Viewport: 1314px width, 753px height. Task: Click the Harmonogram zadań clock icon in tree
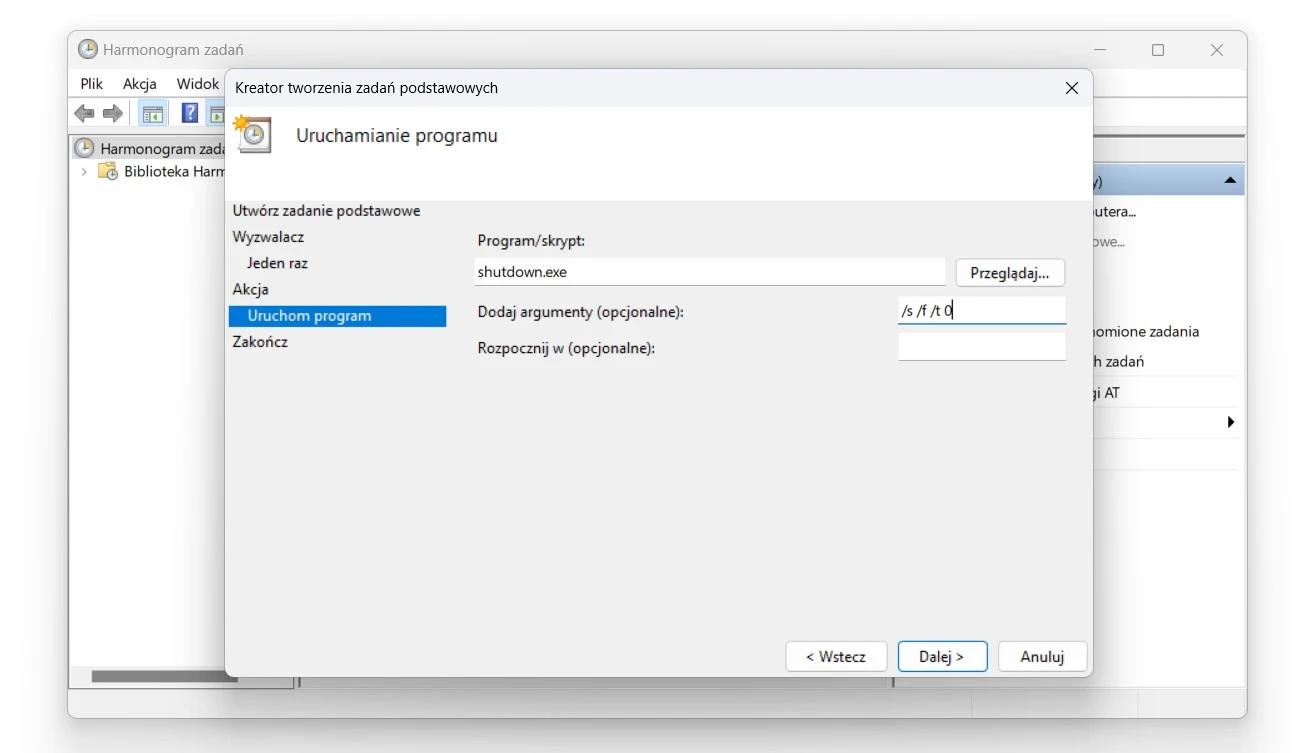point(86,148)
